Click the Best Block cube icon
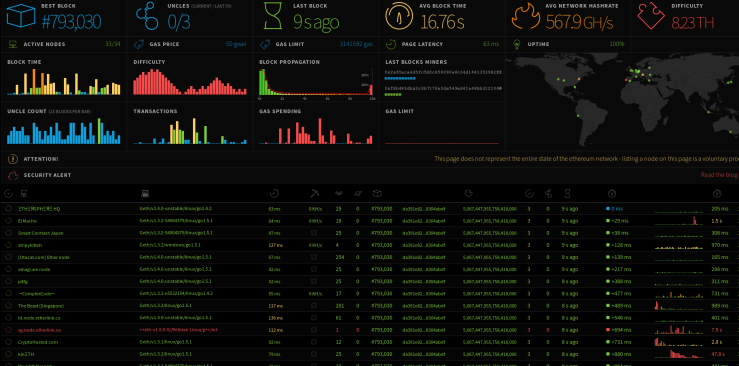The height and width of the screenshot is (366, 739). (x=21, y=17)
